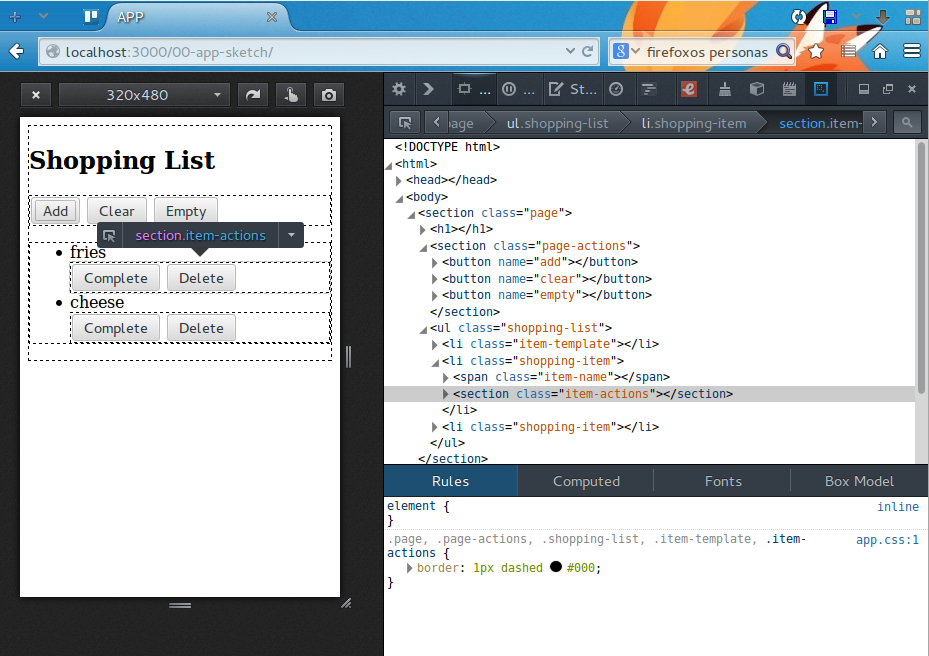Bookmark this page with star
929x656 pixels.
tap(816, 52)
